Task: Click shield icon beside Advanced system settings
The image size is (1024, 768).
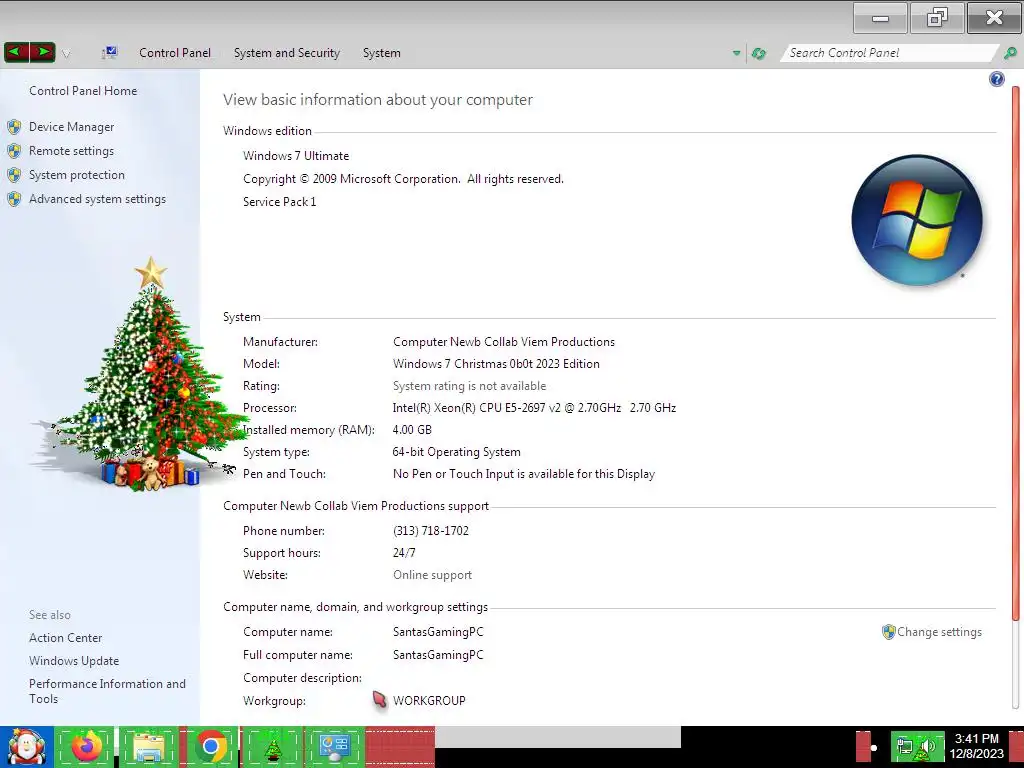Action: tap(14, 199)
